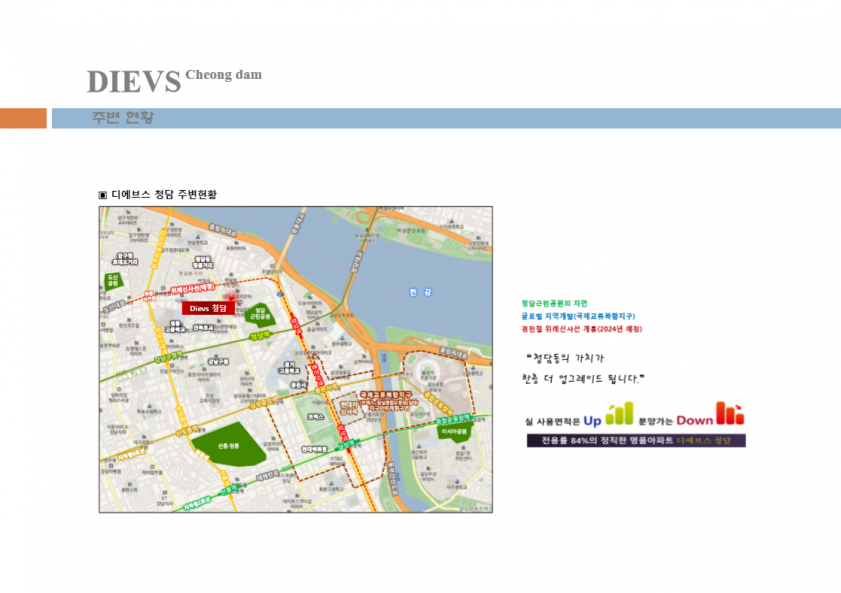Viewport: 841px width, 593px height.
Task: Click the 도산공원 park marker on map
Action: [x=113, y=283]
